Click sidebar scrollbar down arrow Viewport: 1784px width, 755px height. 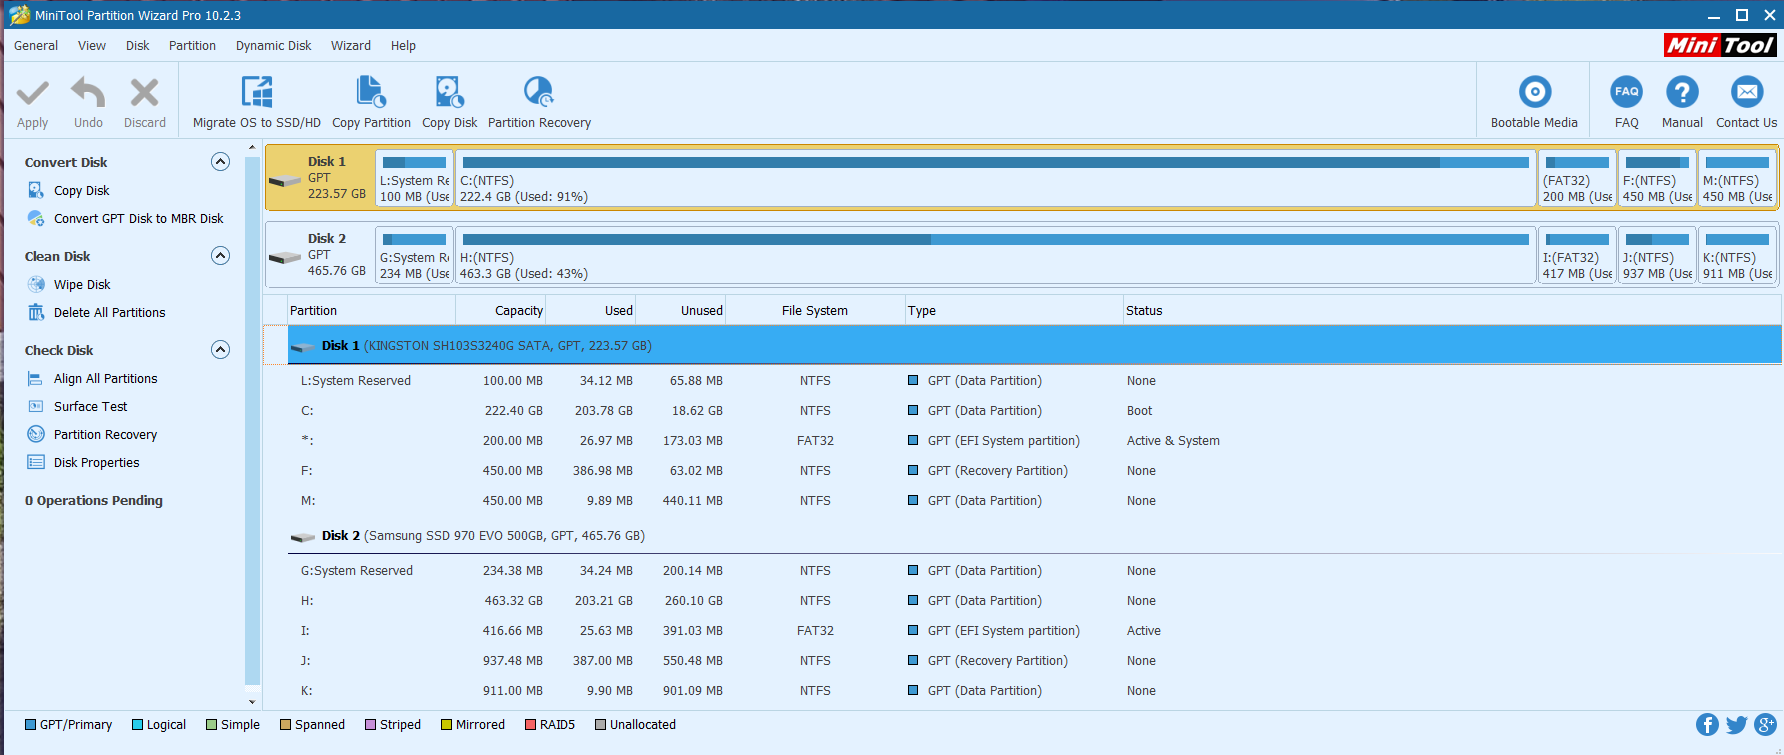(252, 702)
